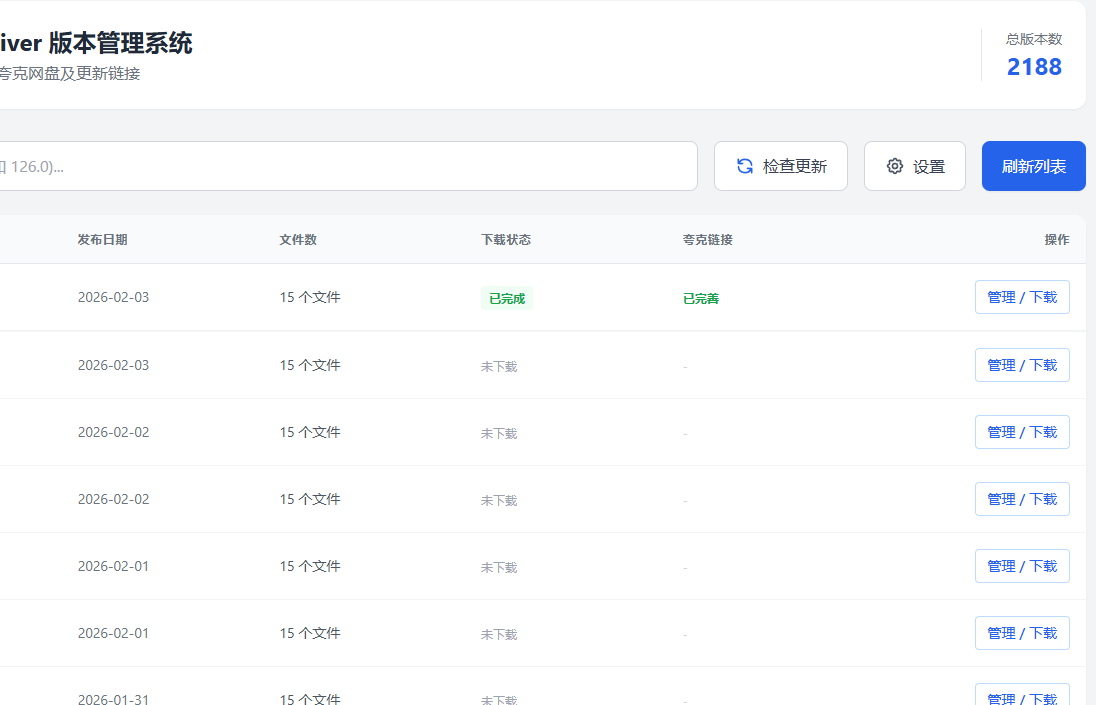This screenshot has width=1096, height=705.
Task: Open 管理 / 下载 for the 已完成 row
Action: [1022, 297]
